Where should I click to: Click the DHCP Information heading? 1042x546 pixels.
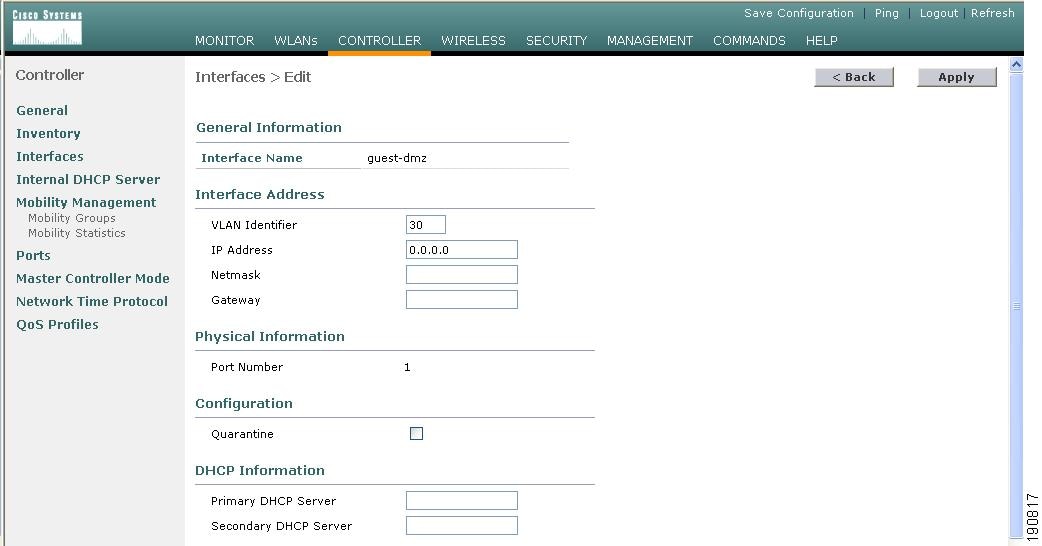click(260, 470)
